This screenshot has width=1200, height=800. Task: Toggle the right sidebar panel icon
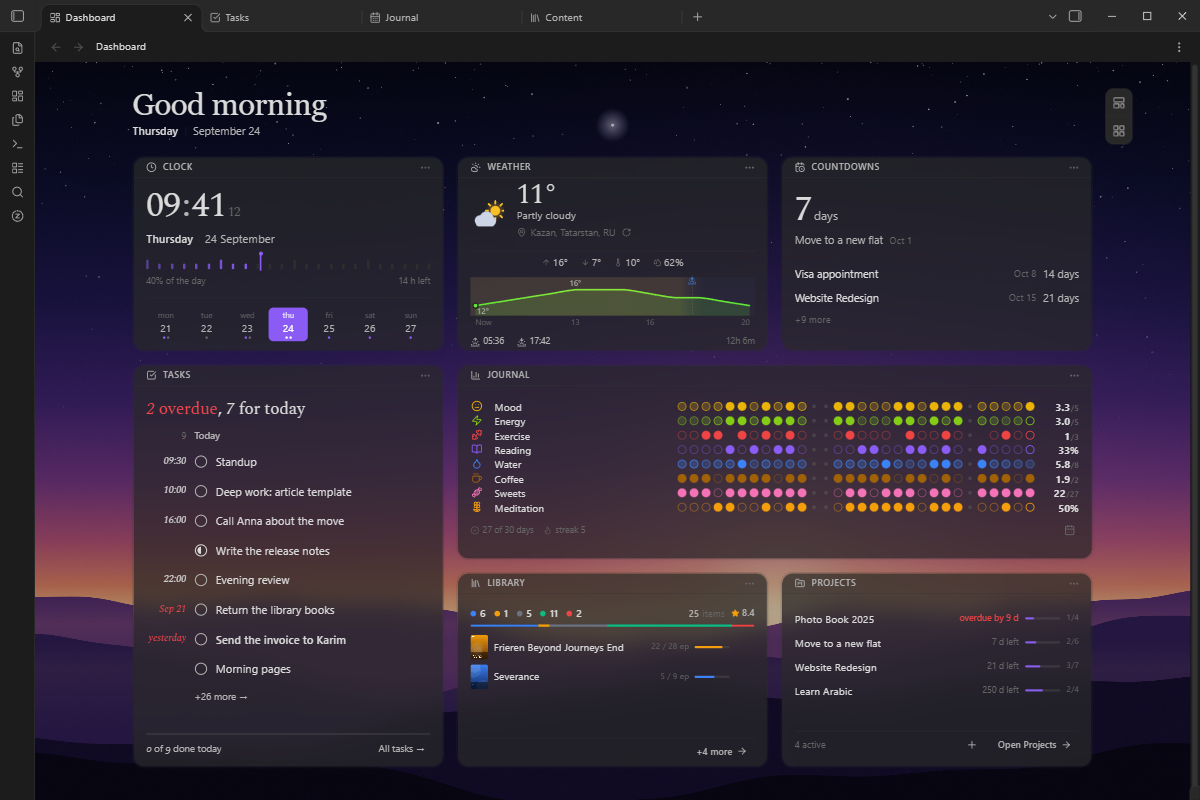pos(1075,17)
